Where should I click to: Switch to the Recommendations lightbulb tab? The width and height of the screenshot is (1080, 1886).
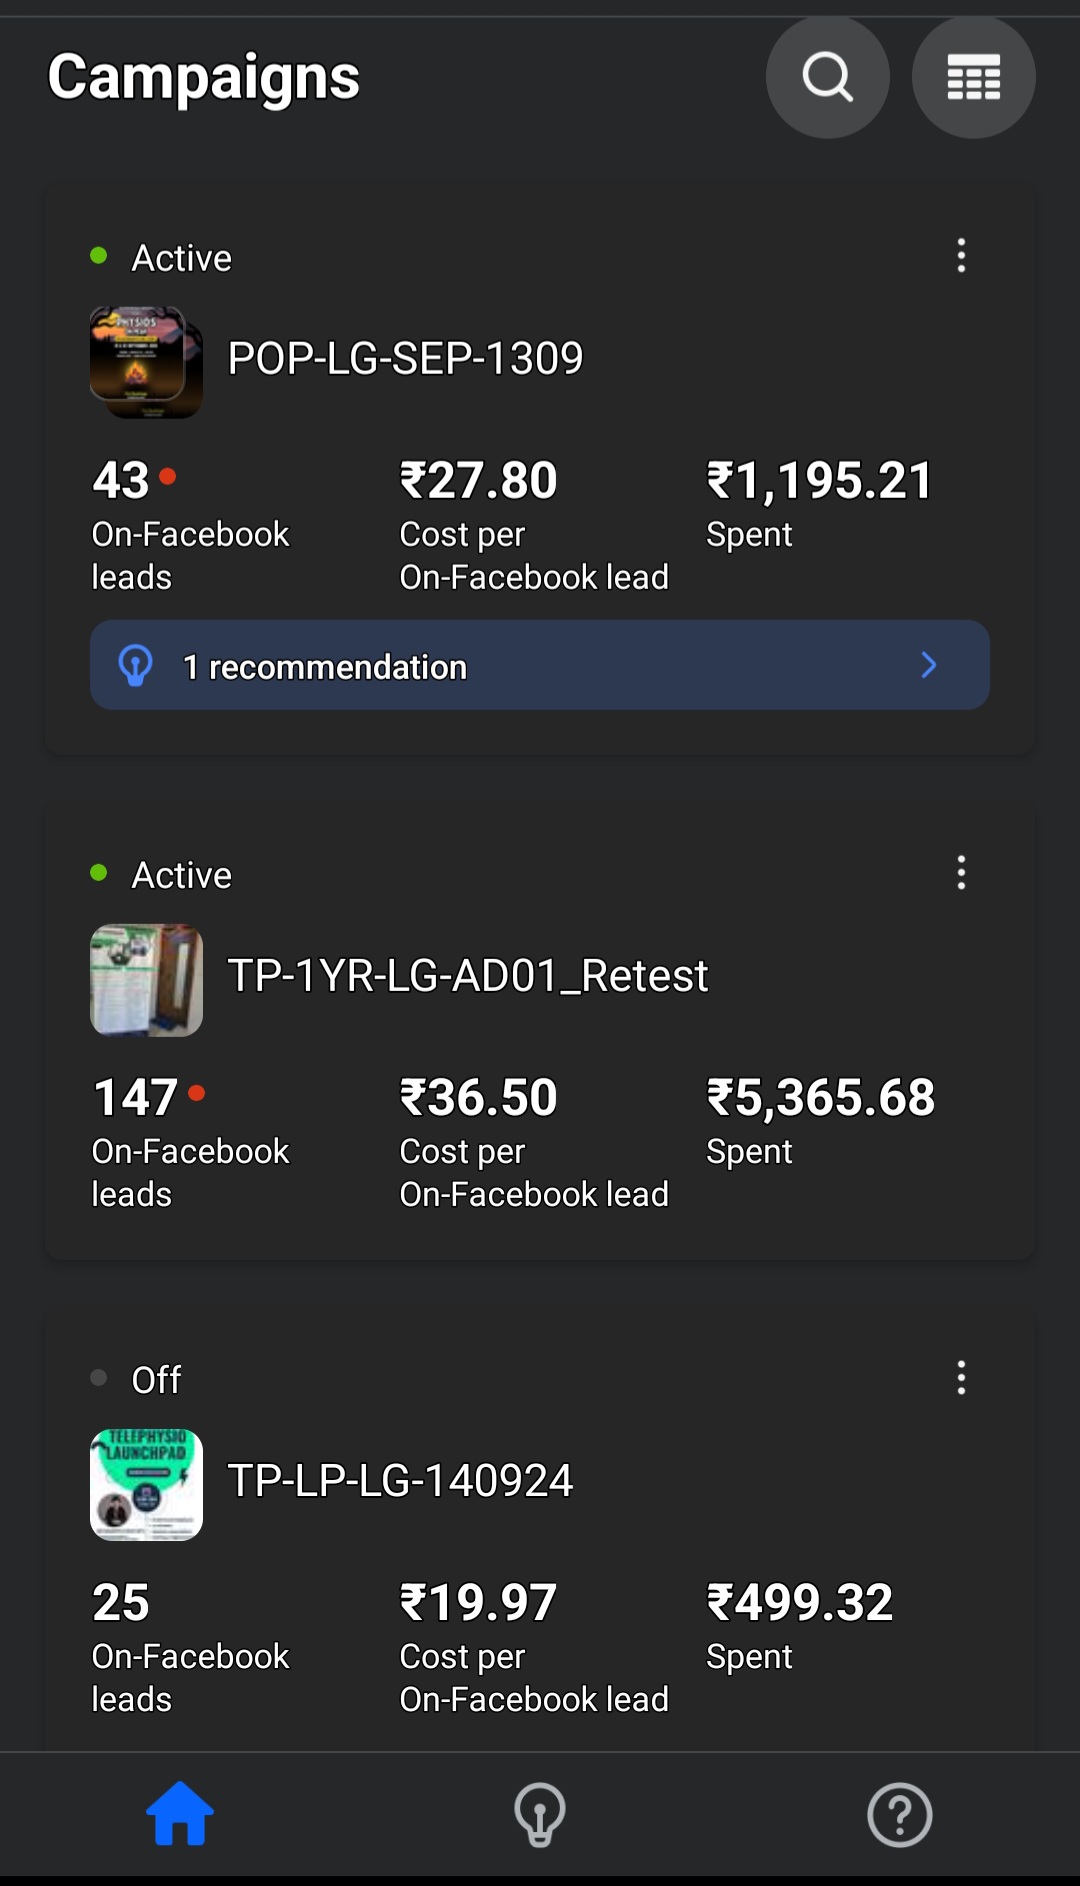coord(540,1814)
